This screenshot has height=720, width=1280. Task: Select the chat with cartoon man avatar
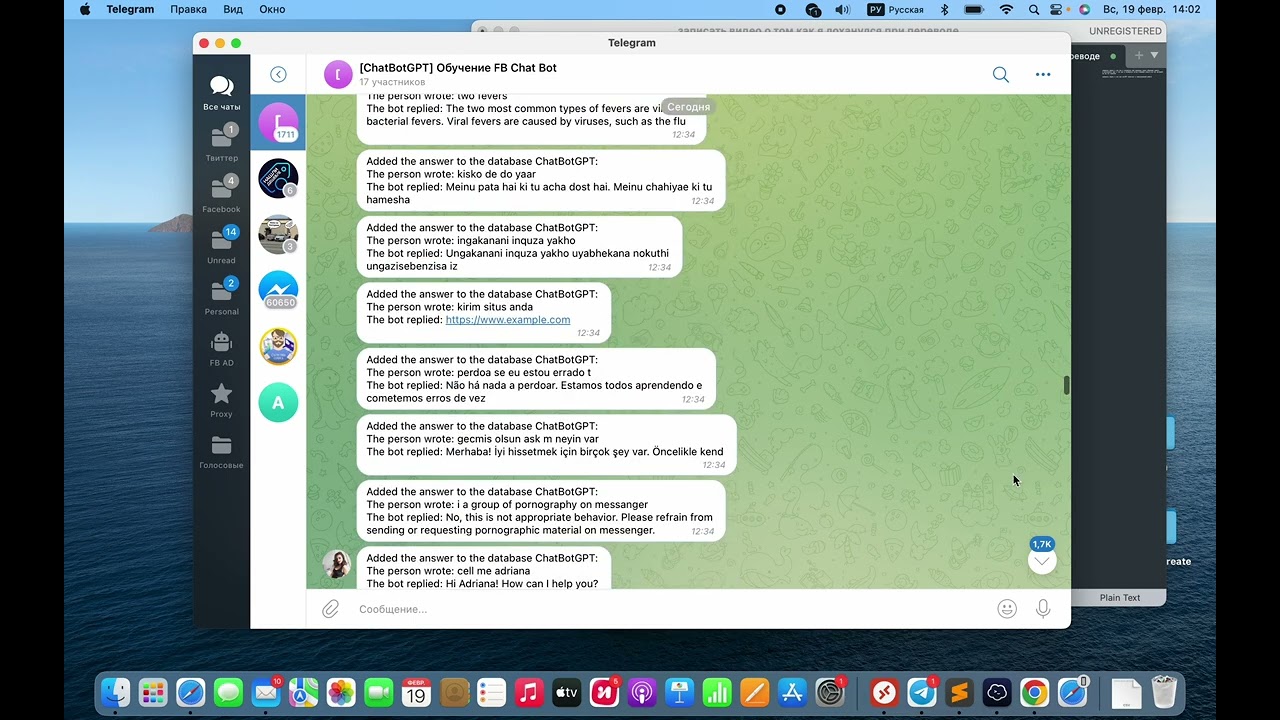(278, 346)
